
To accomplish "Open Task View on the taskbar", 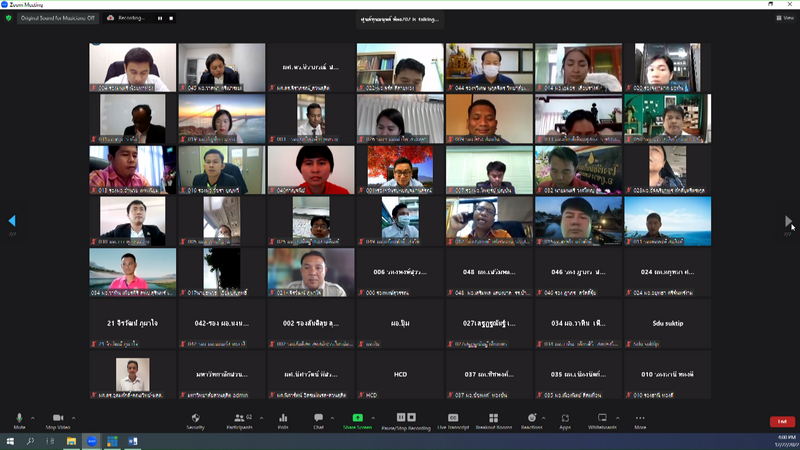I will click(50, 441).
